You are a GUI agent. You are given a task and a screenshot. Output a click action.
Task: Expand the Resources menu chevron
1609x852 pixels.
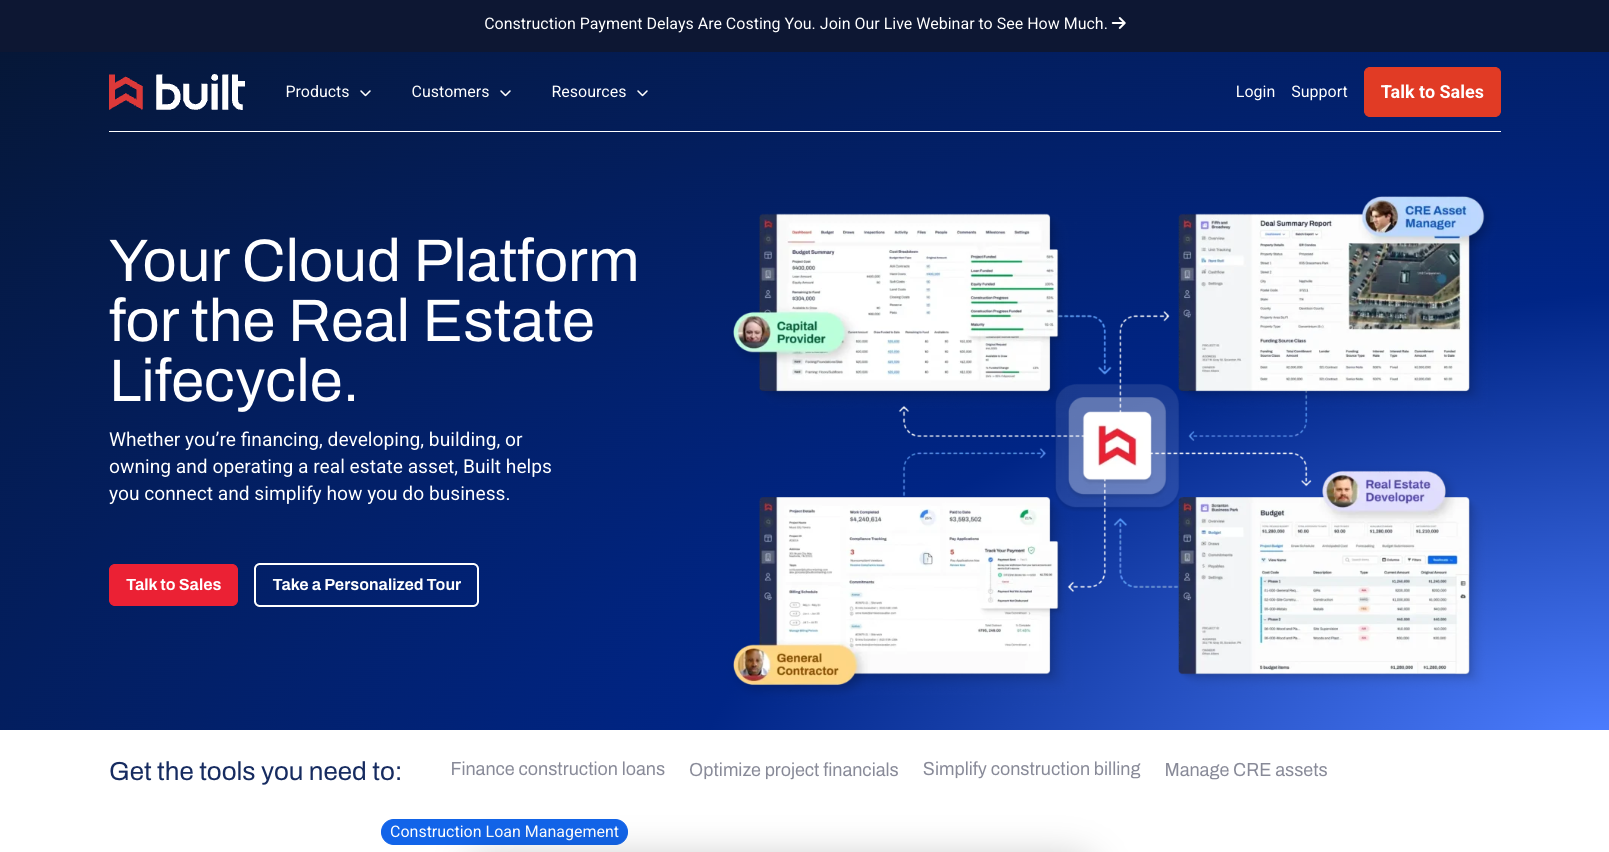(643, 93)
